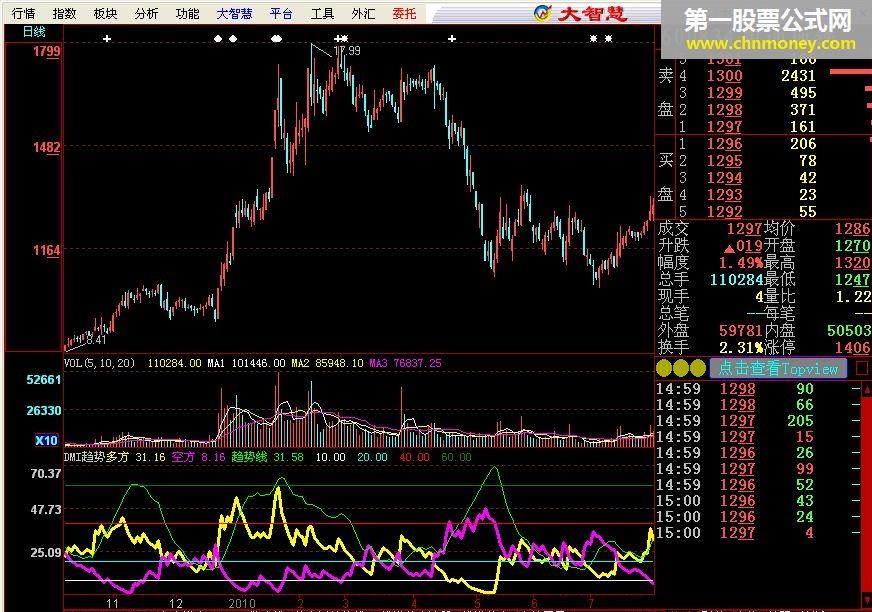Click the 8.41 low price annotation
The image size is (872, 612).
(x=96, y=339)
